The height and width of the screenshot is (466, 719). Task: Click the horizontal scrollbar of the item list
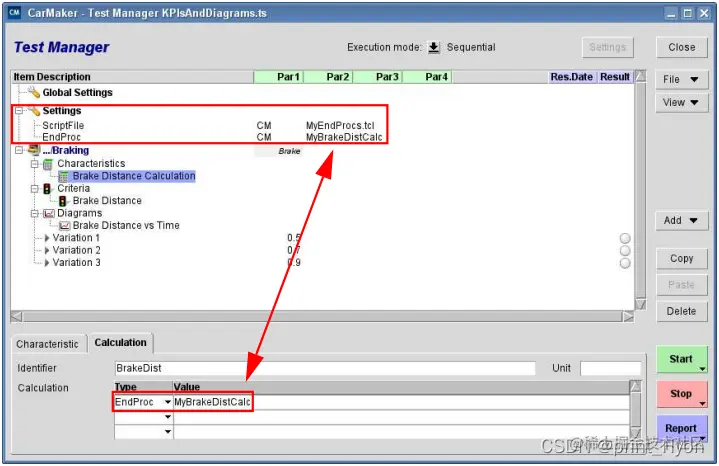pos(322,316)
